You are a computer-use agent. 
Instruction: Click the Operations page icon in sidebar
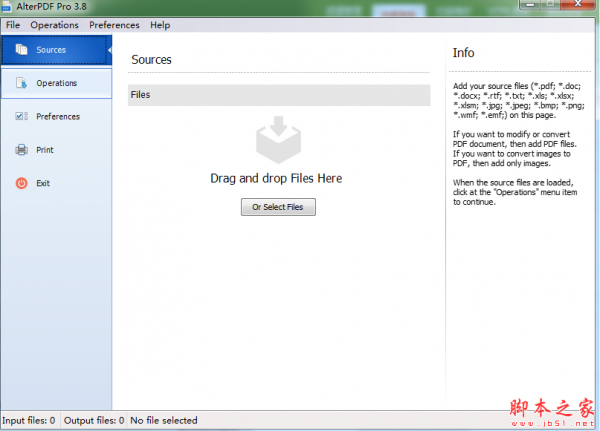coord(21,83)
